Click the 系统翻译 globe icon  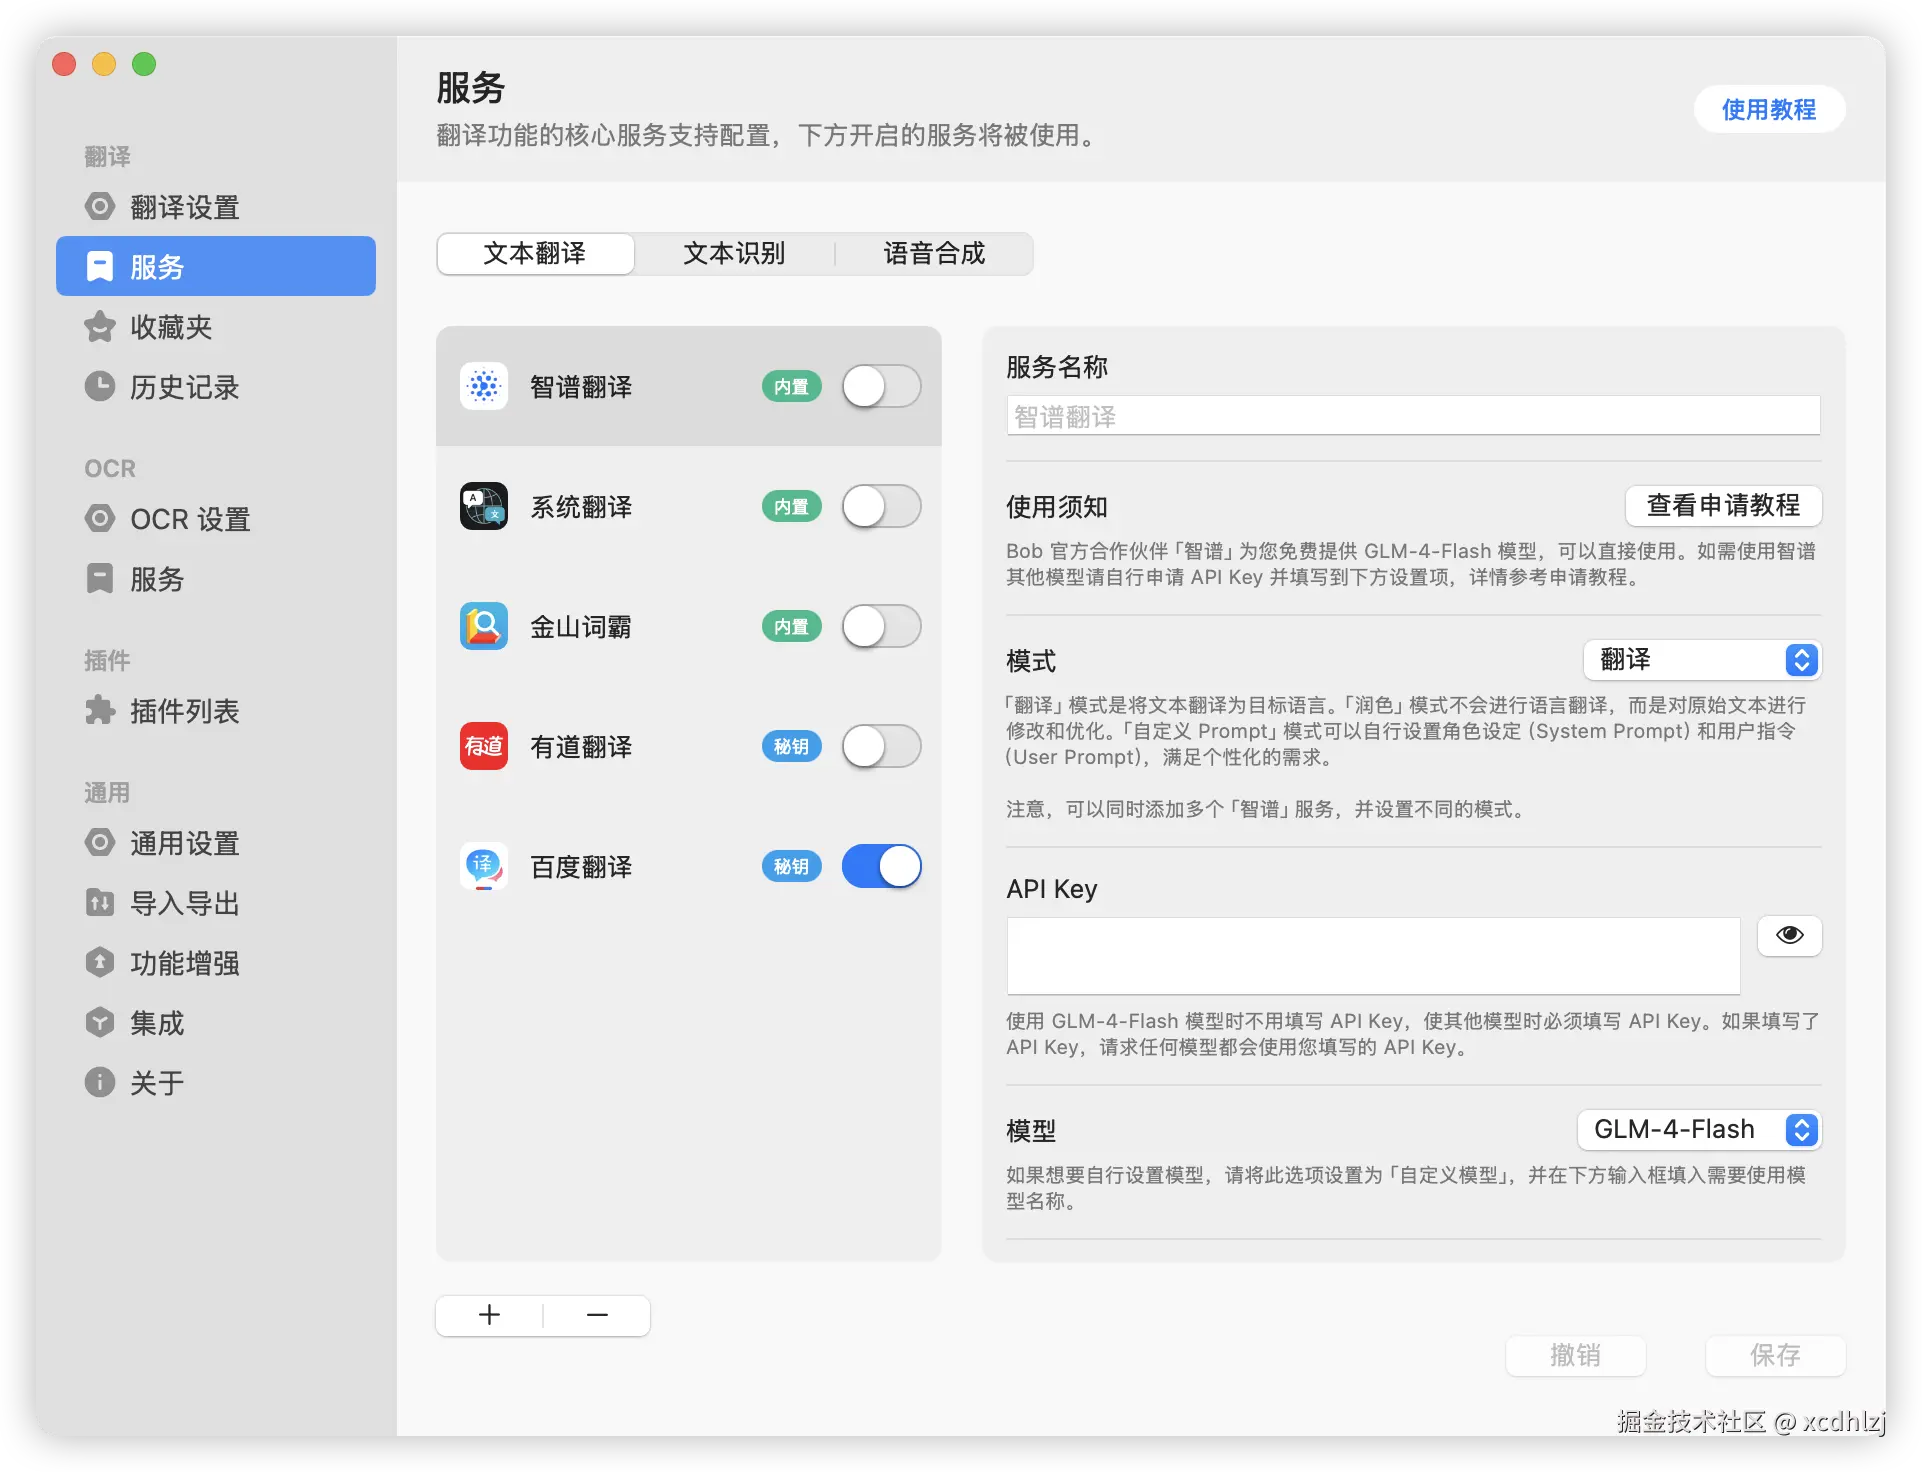tap(484, 506)
